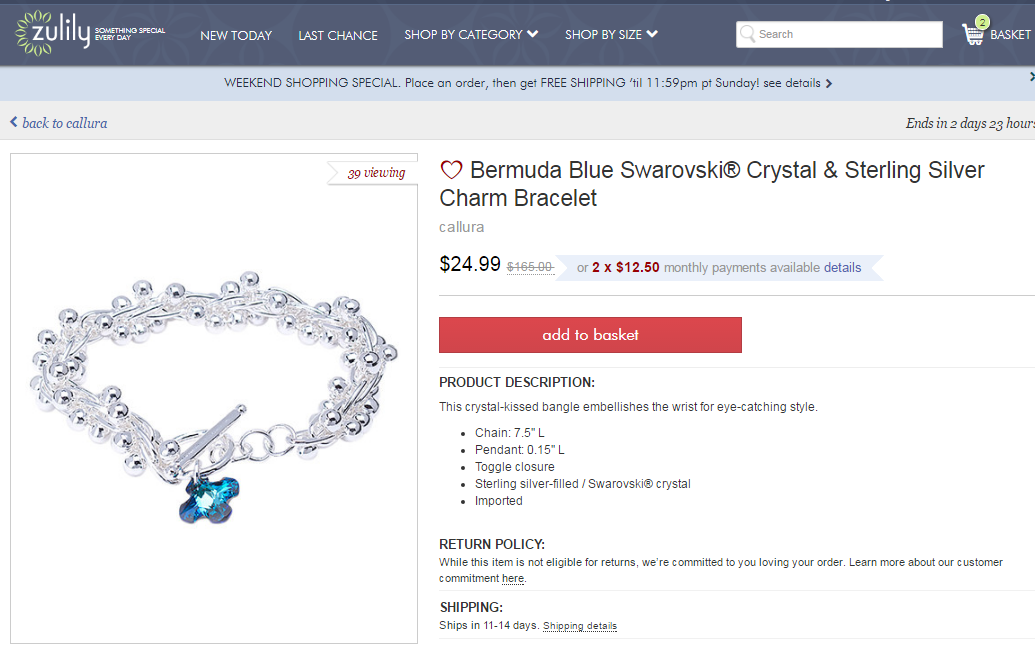Favorite the bracelet with the heart icon

click(451, 171)
